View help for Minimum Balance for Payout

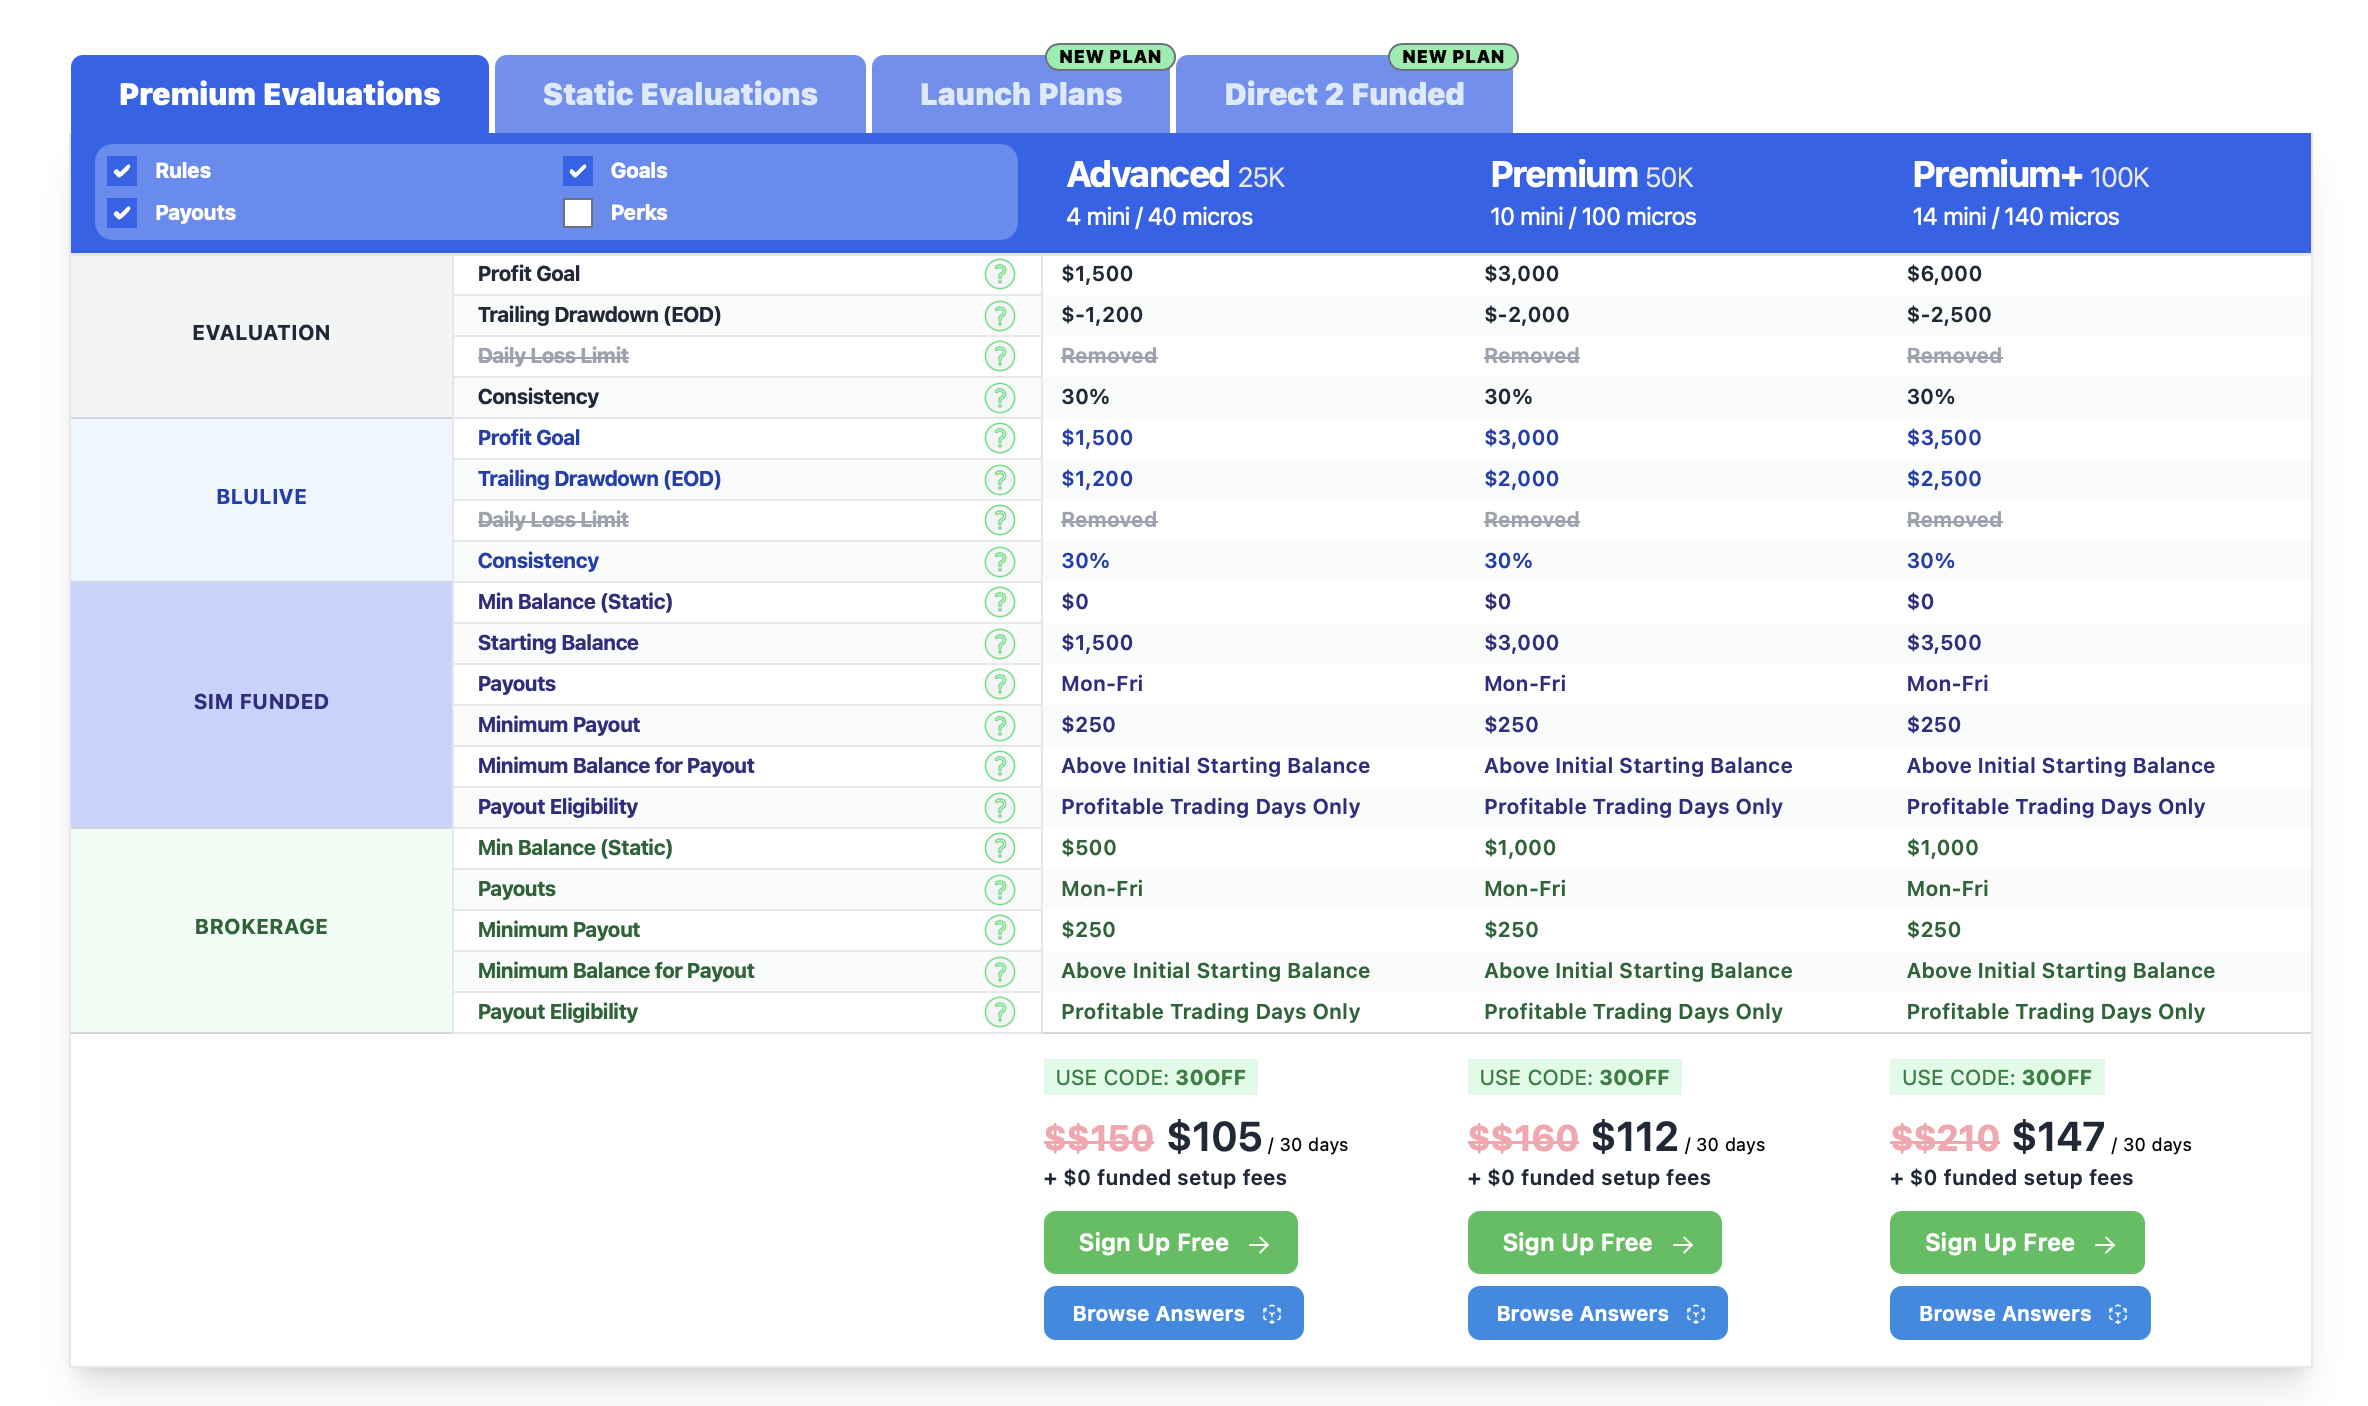coord(1001,765)
